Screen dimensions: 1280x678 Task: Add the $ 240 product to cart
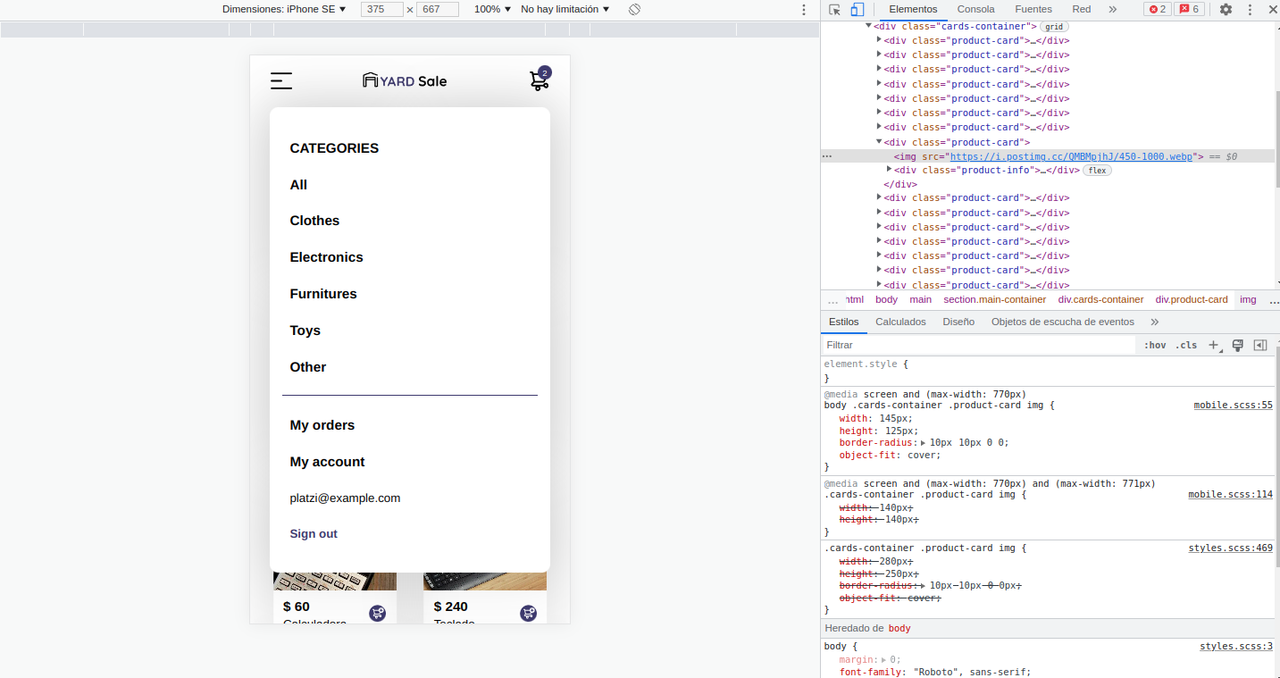coord(528,613)
